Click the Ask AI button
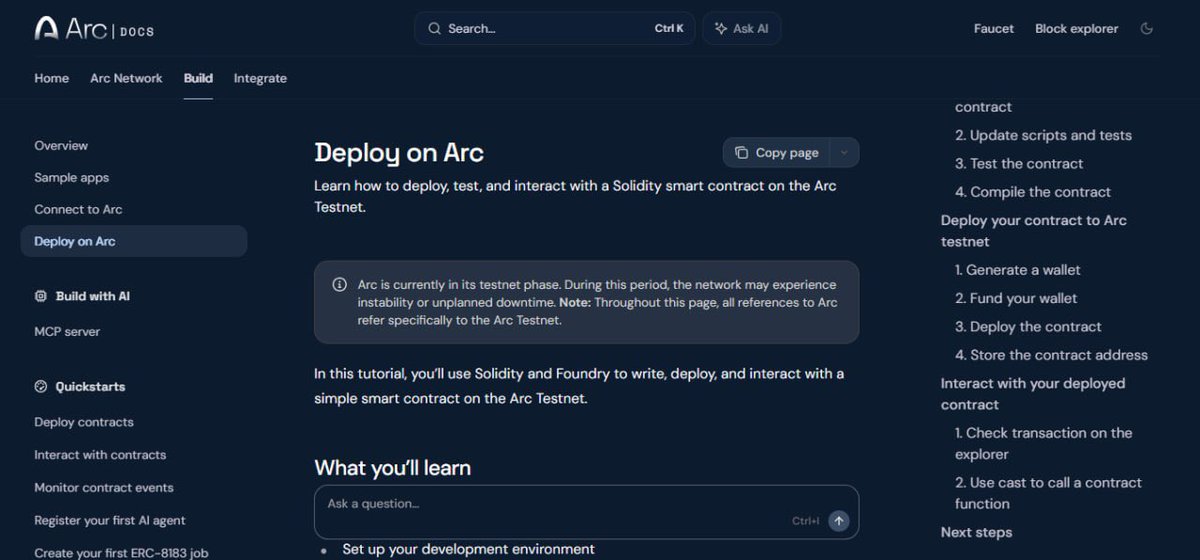 click(x=742, y=29)
